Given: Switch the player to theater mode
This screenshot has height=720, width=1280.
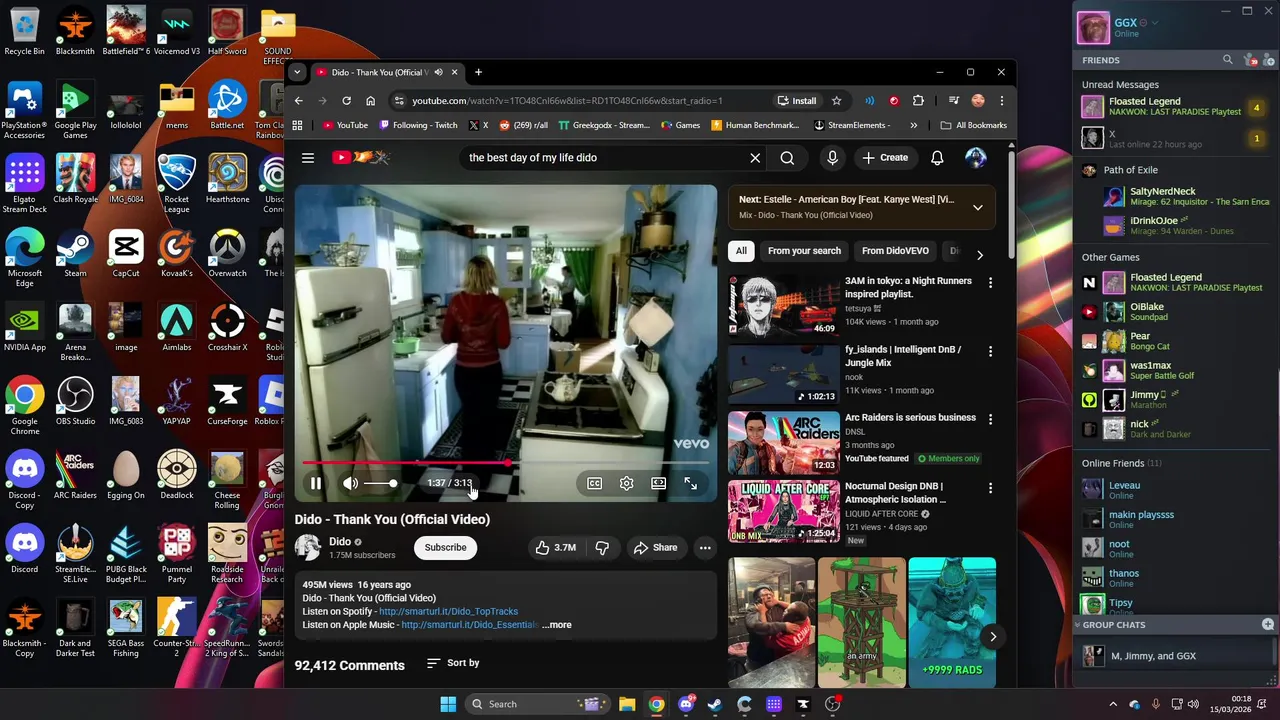Looking at the screenshot, I should click(658, 484).
